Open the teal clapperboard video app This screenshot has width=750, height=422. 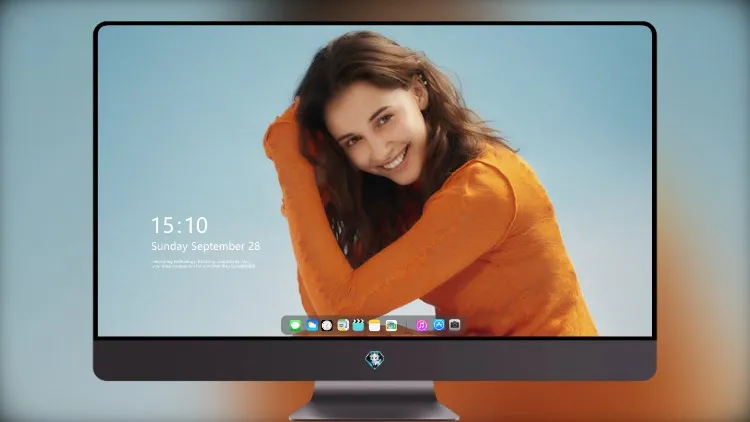click(x=358, y=325)
